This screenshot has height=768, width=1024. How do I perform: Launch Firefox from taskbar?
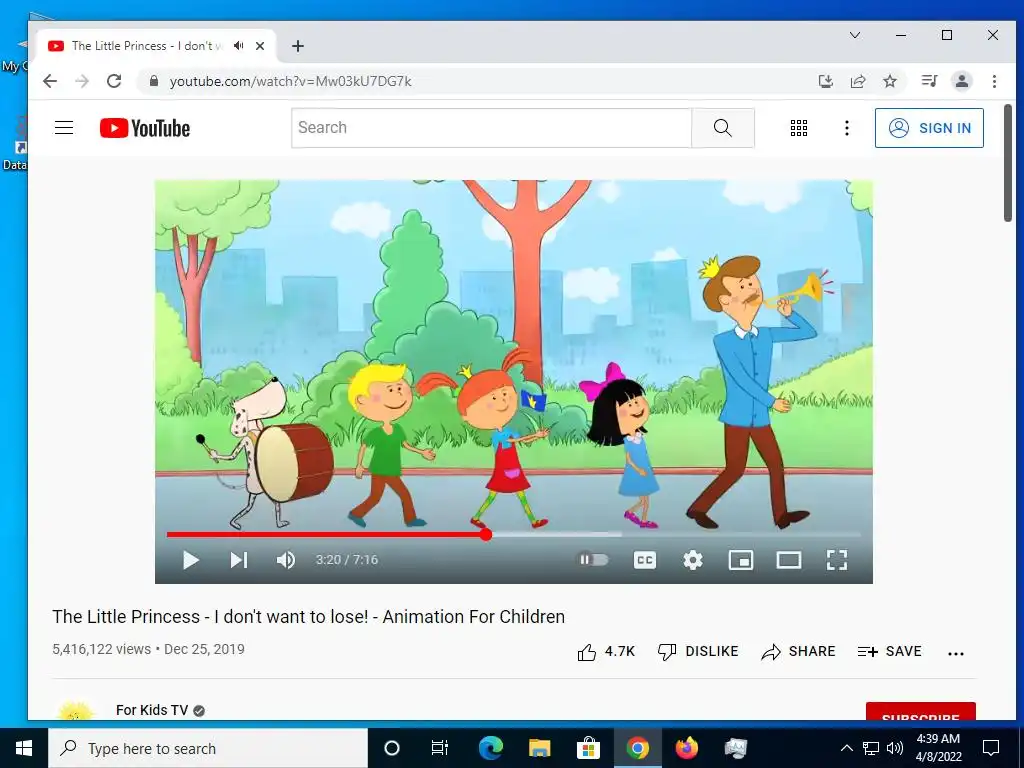[x=686, y=748]
